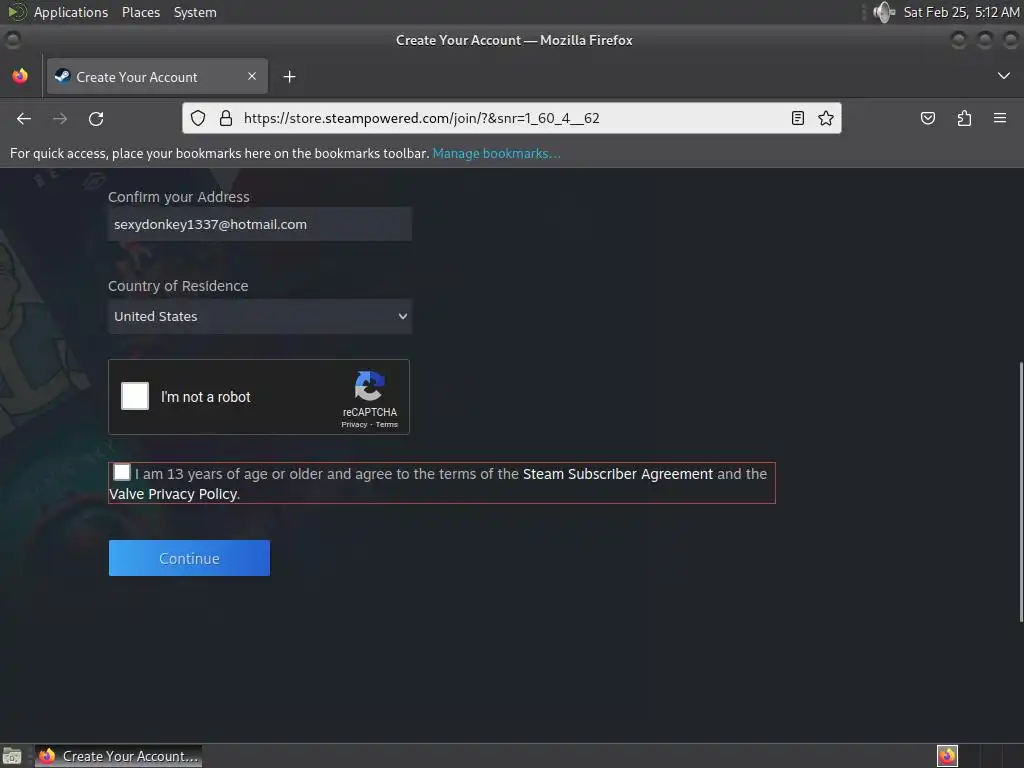
Task: Open the Applications menu
Action: (x=71, y=12)
